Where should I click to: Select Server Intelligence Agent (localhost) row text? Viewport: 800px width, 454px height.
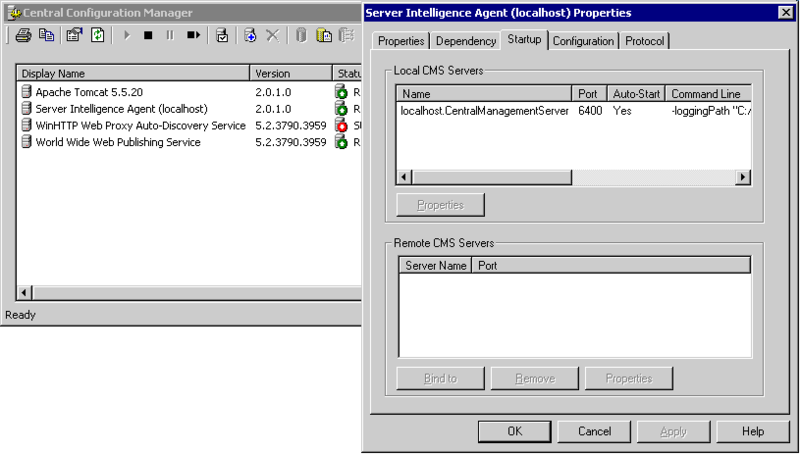tap(121, 109)
